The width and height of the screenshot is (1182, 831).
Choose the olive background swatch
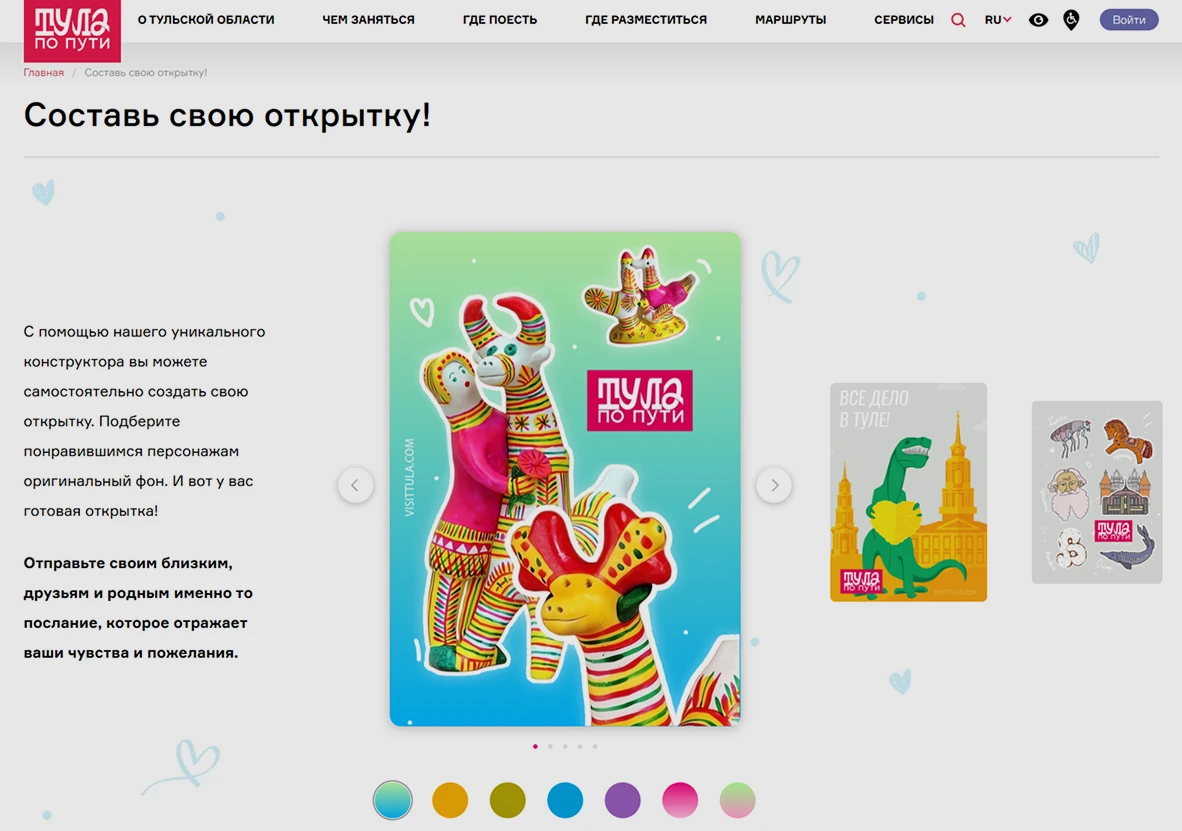click(x=507, y=800)
